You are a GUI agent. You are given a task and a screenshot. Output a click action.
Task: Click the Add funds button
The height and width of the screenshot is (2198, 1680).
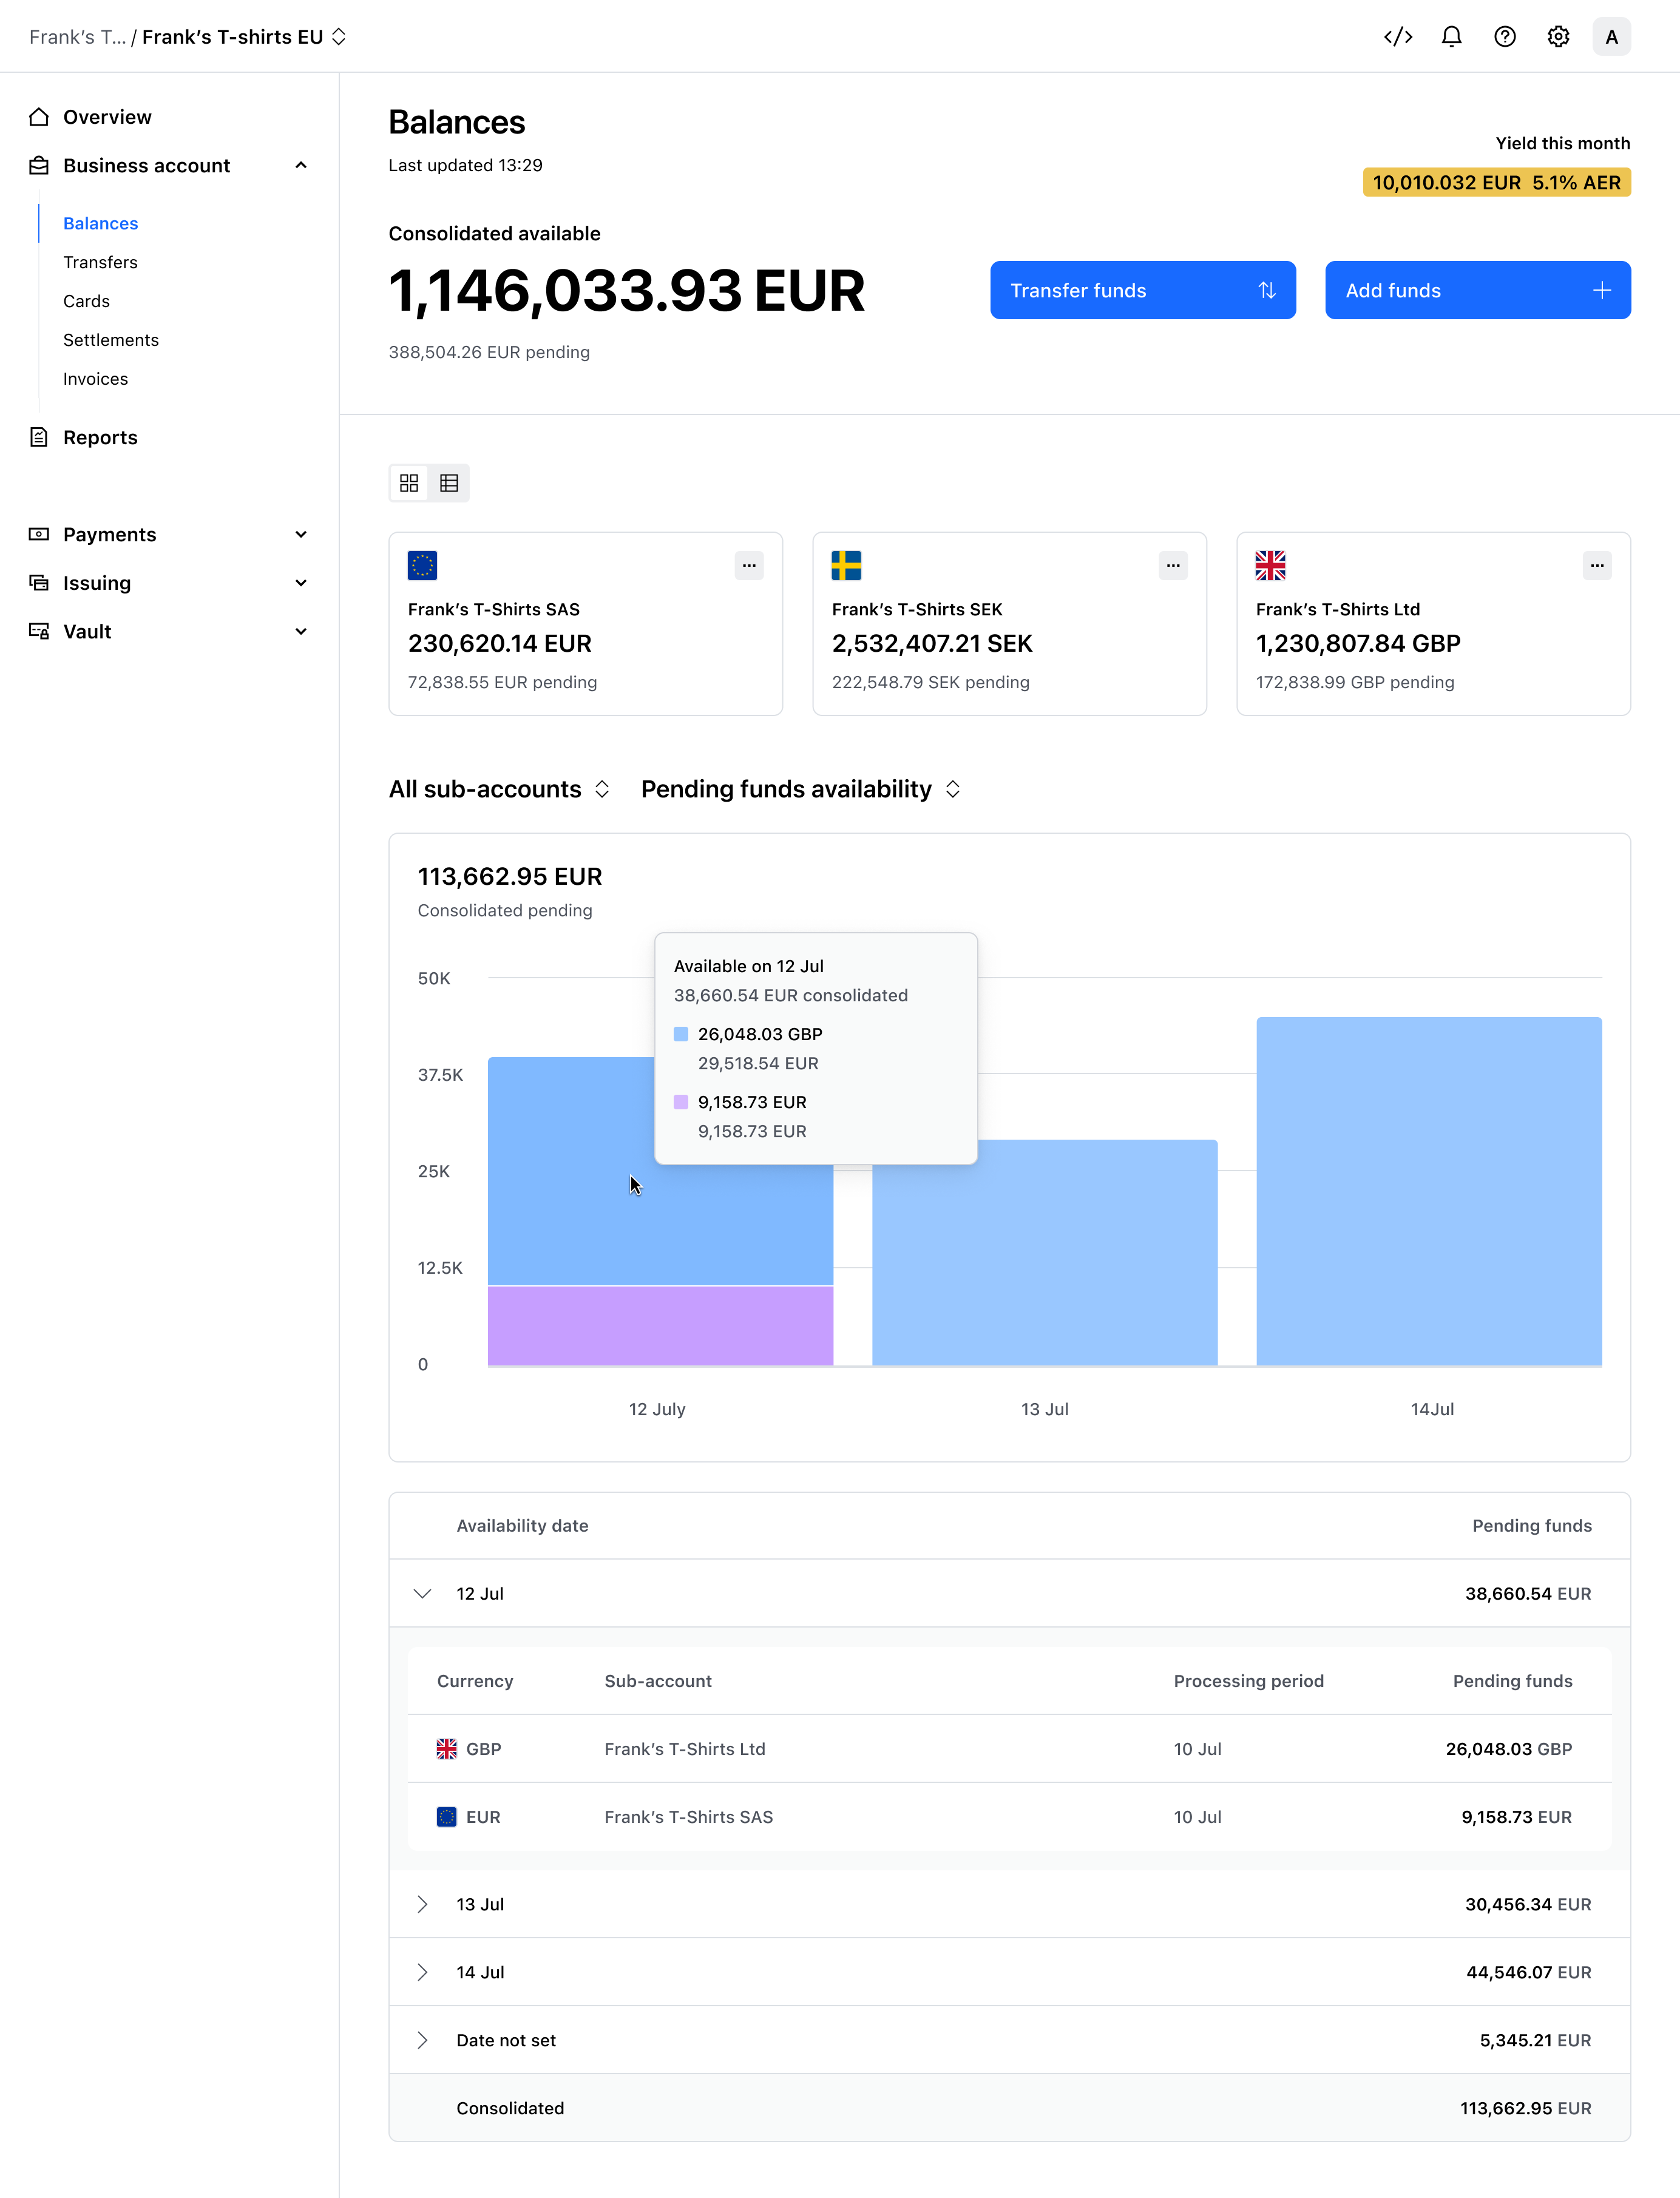click(1478, 290)
